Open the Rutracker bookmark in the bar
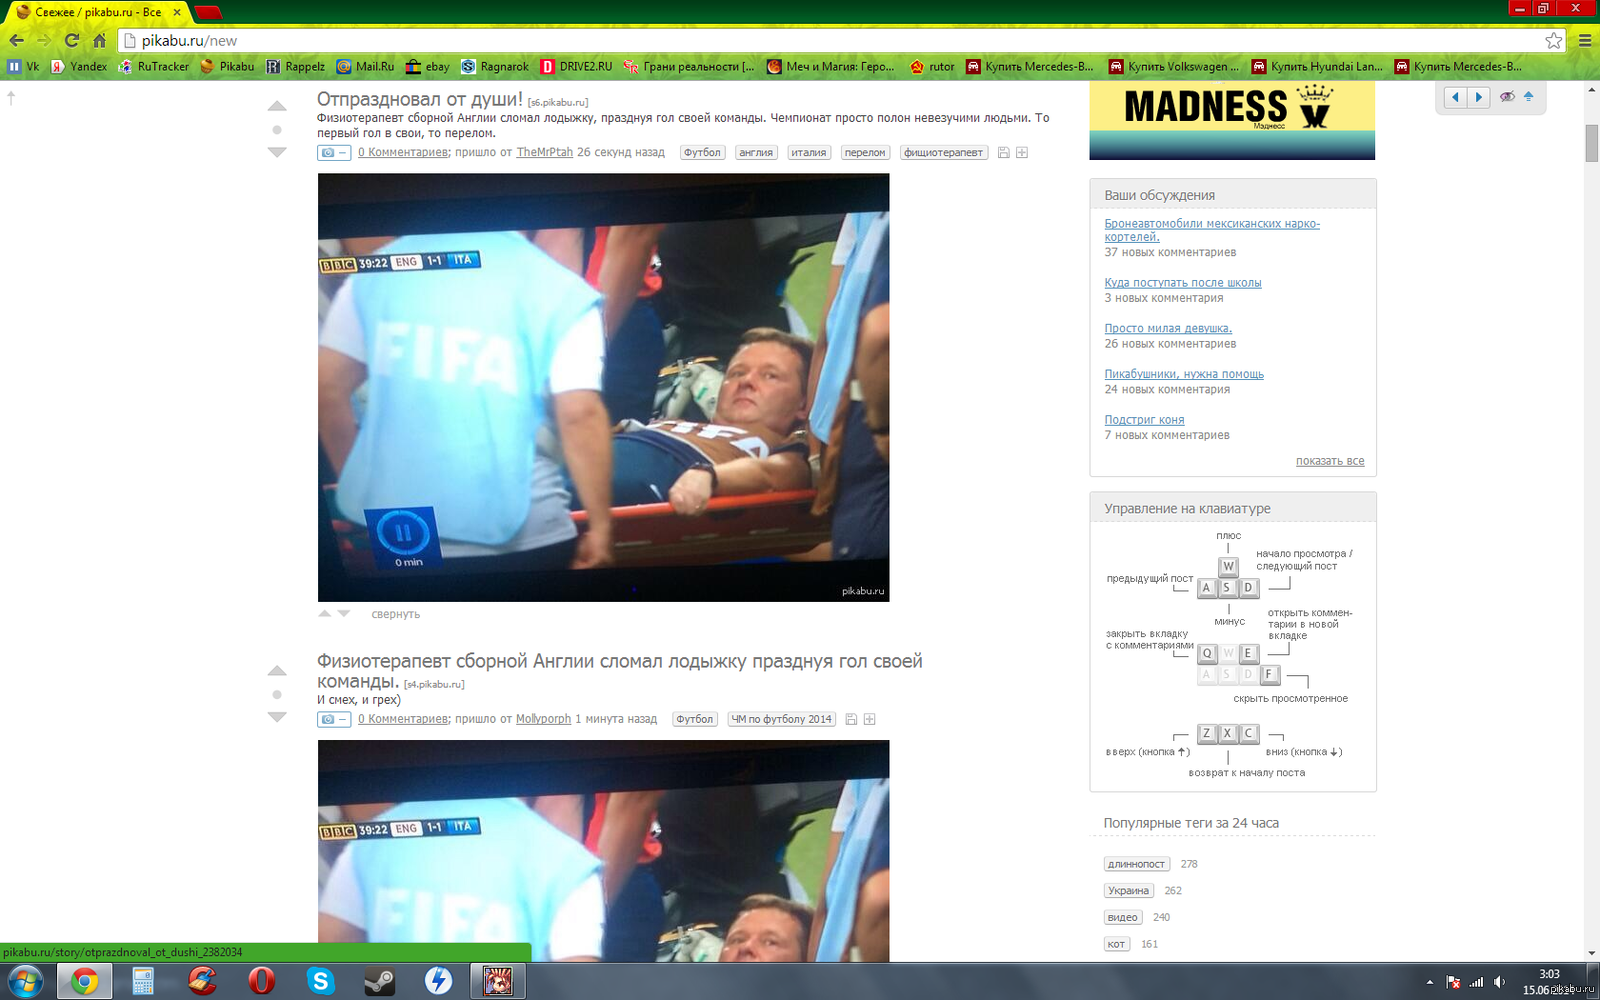This screenshot has height=1000, width=1600. [x=154, y=67]
